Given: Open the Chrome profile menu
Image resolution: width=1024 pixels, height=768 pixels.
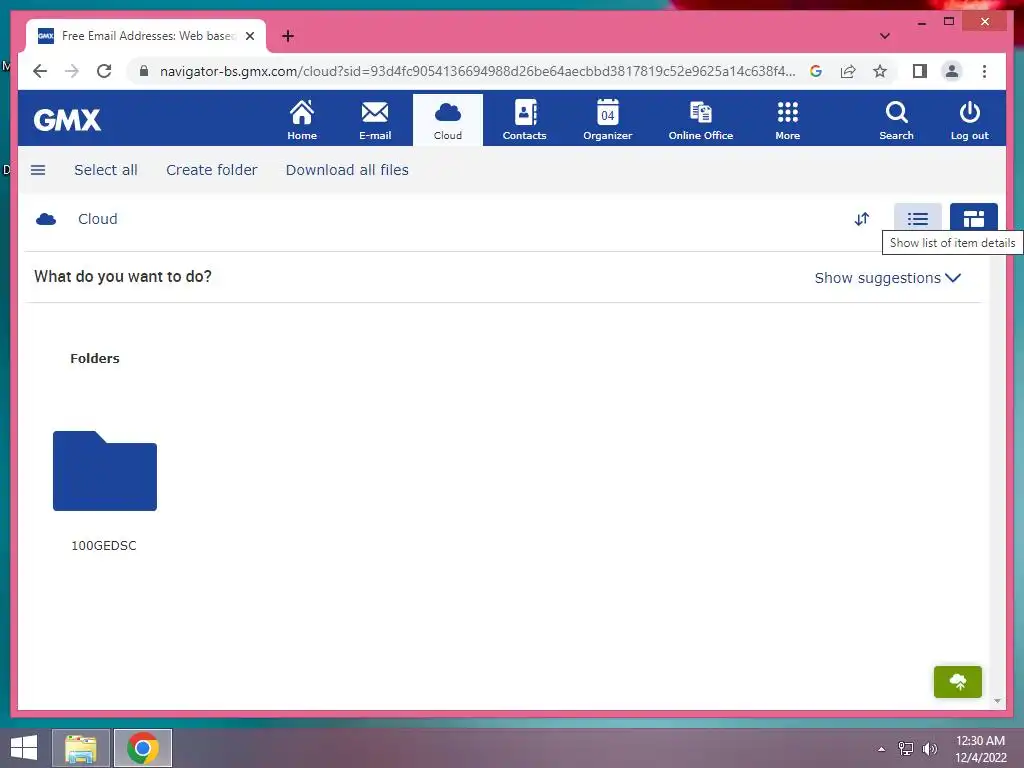Looking at the screenshot, I should 952,71.
